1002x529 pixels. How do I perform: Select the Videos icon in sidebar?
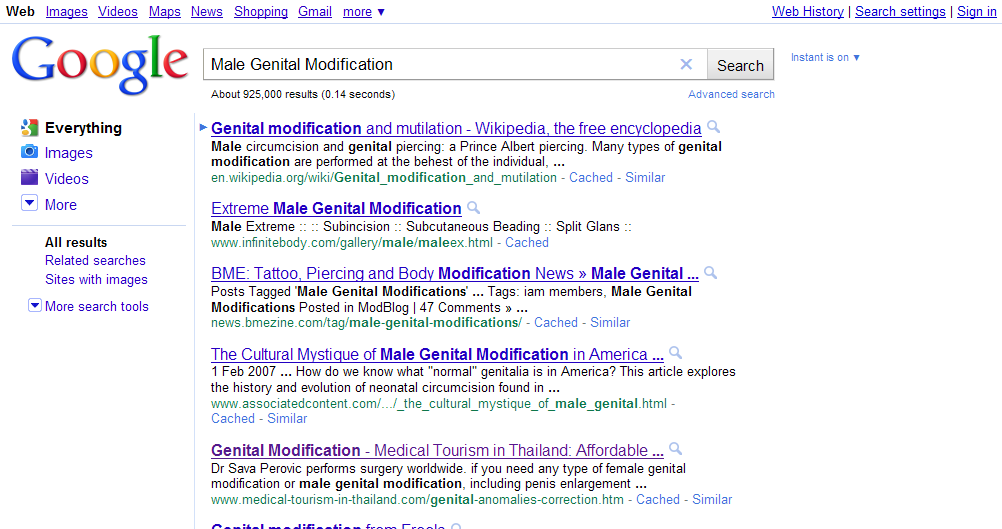30,178
